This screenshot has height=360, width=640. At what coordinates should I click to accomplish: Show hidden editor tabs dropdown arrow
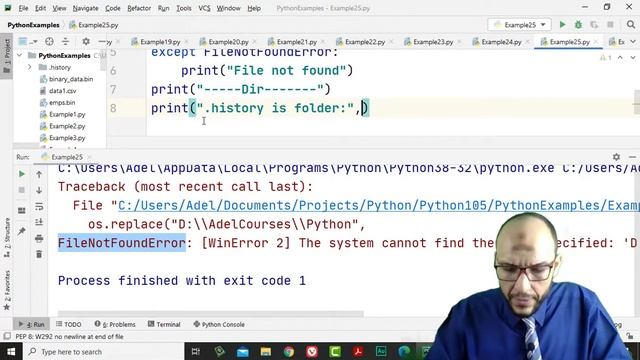point(633,42)
